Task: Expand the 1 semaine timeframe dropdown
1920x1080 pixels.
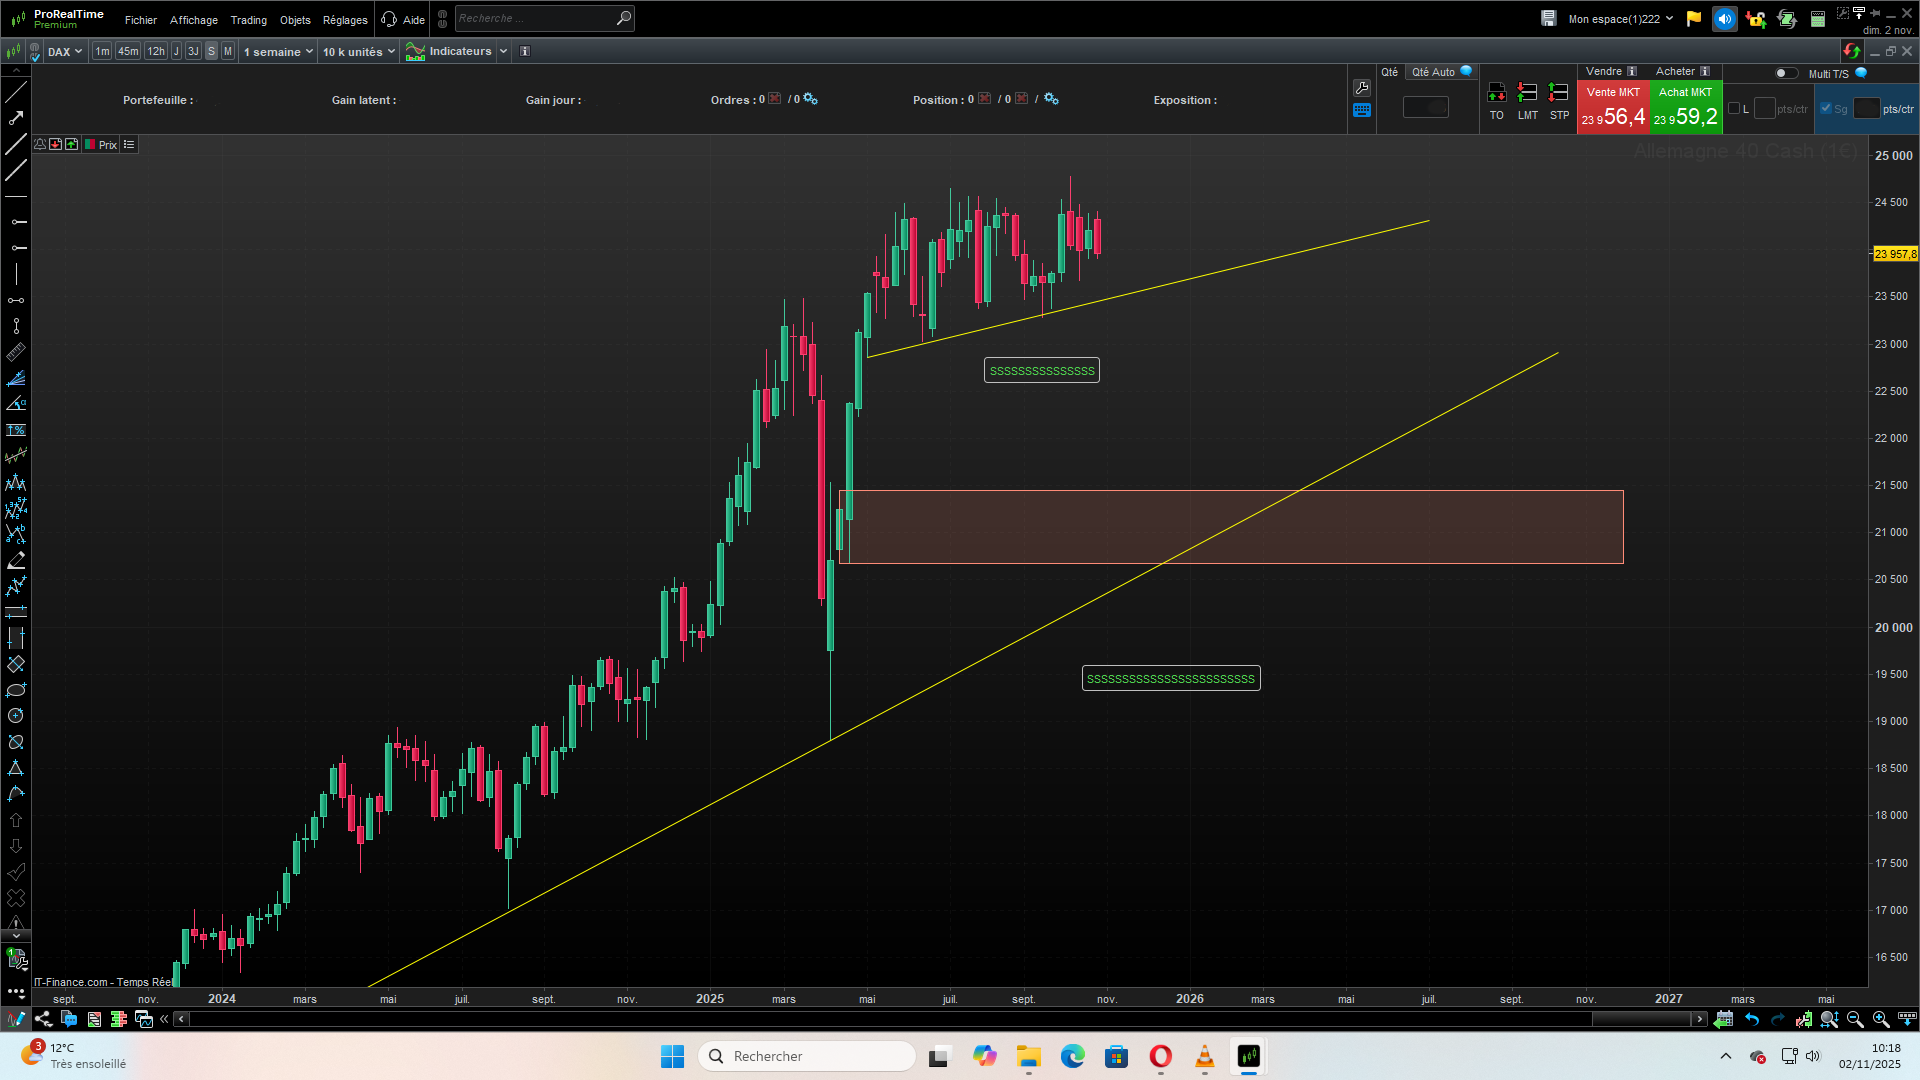Action: click(278, 52)
